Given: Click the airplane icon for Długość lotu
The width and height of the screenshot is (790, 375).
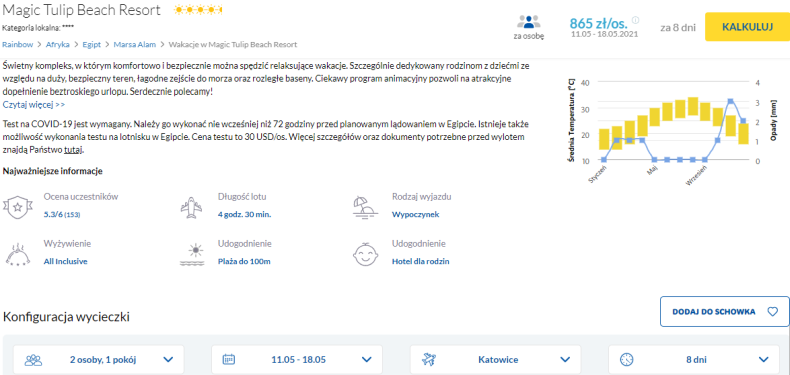Looking at the screenshot, I should [x=191, y=207].
